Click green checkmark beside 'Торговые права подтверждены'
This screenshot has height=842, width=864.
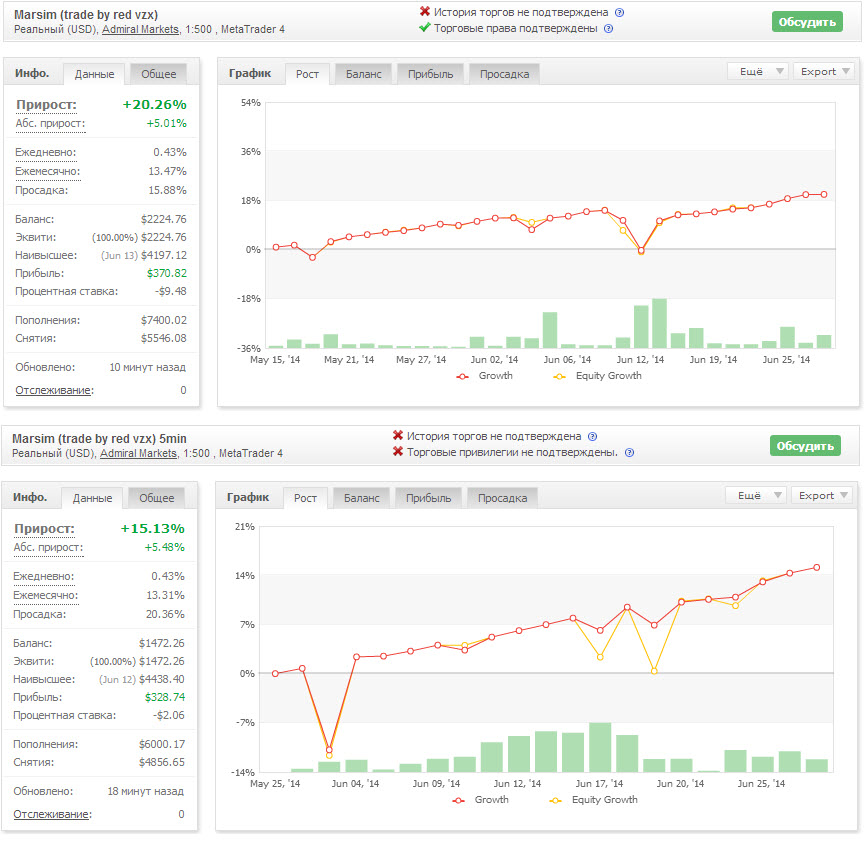pyautogui.click(x=424, y=28)
